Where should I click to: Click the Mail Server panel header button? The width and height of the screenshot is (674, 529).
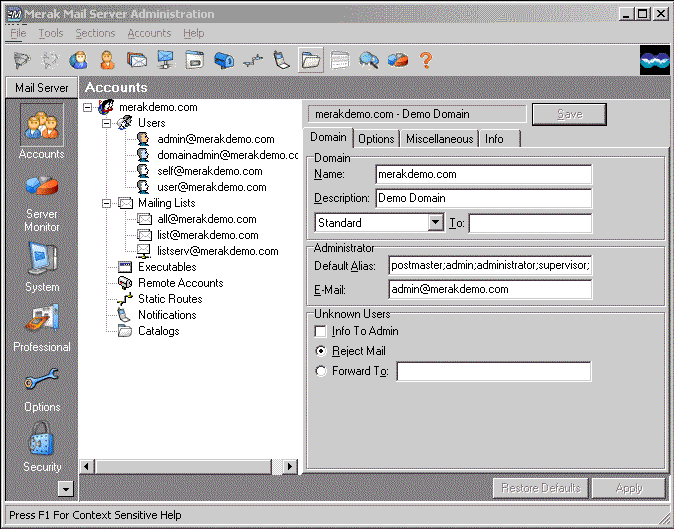pyautogui.click(x=42, y=88)
